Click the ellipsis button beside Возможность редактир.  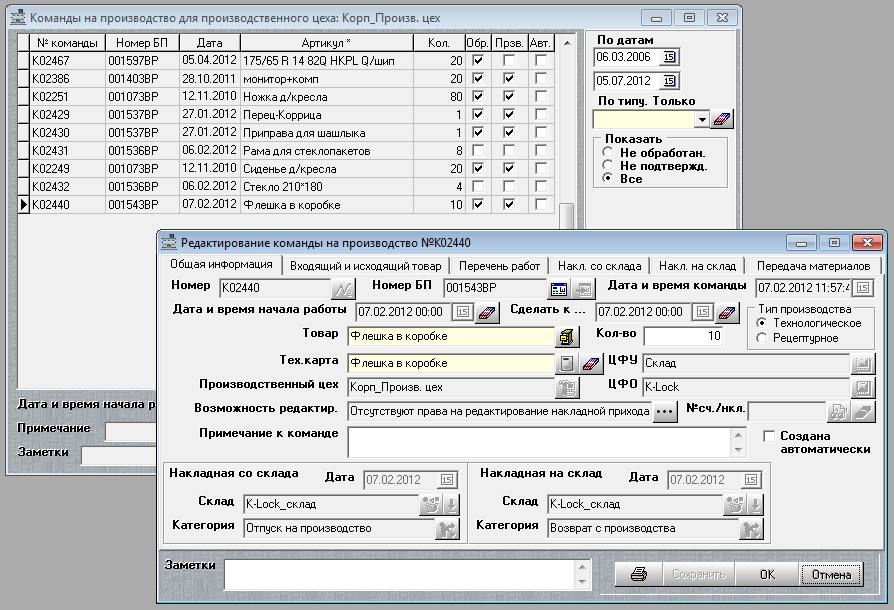click(665, 412)
